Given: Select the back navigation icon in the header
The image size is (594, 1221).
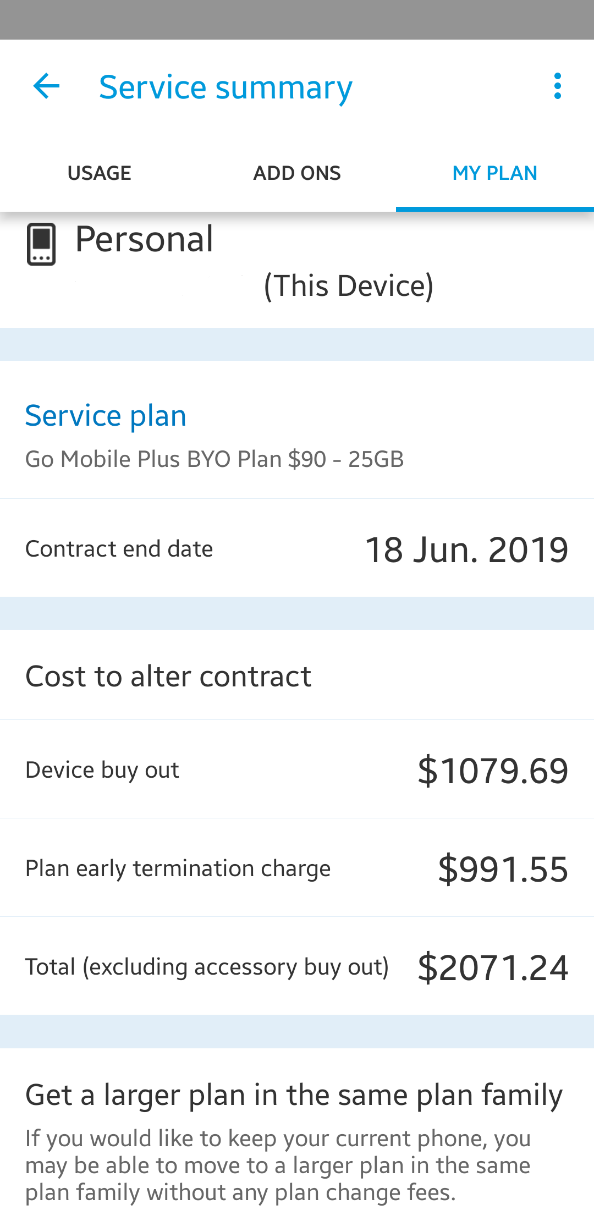Looking at the screenshot, I should point(46,86).
